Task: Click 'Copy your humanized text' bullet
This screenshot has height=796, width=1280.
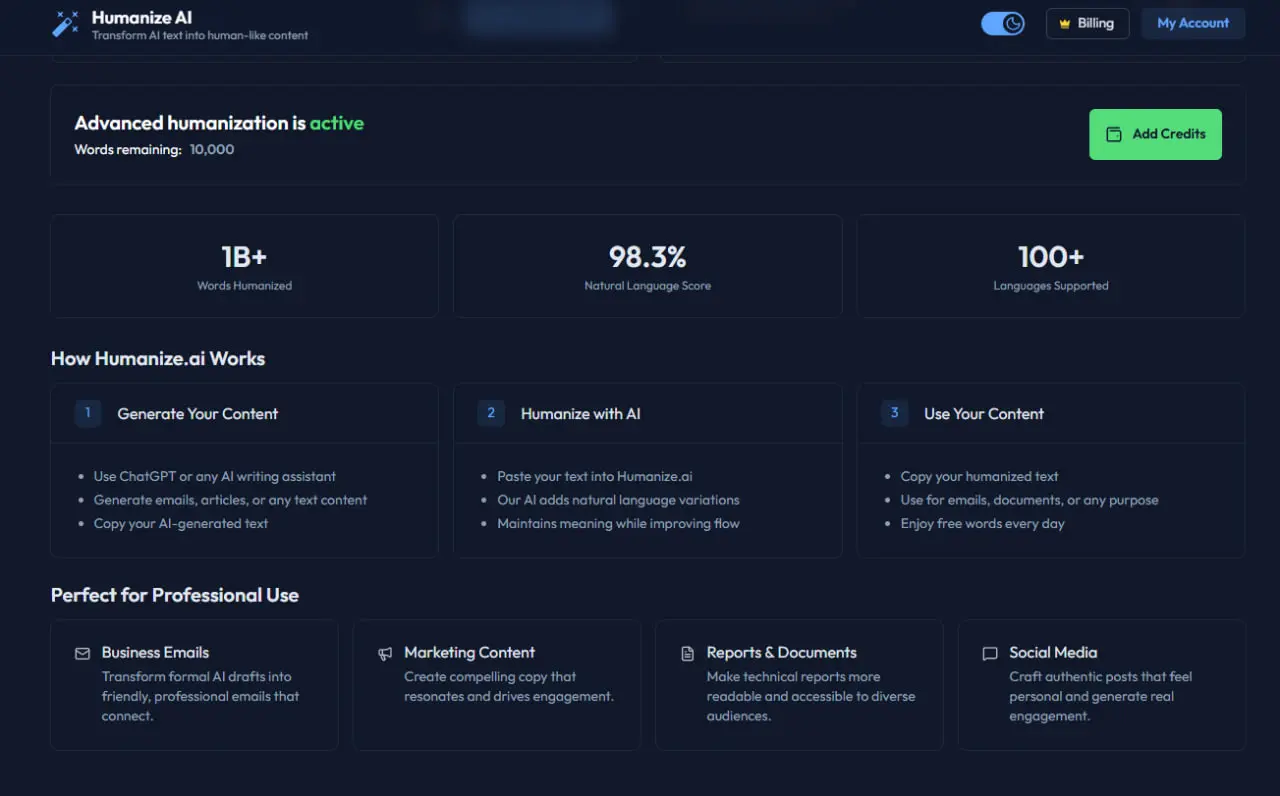Action: coord(979,476)
